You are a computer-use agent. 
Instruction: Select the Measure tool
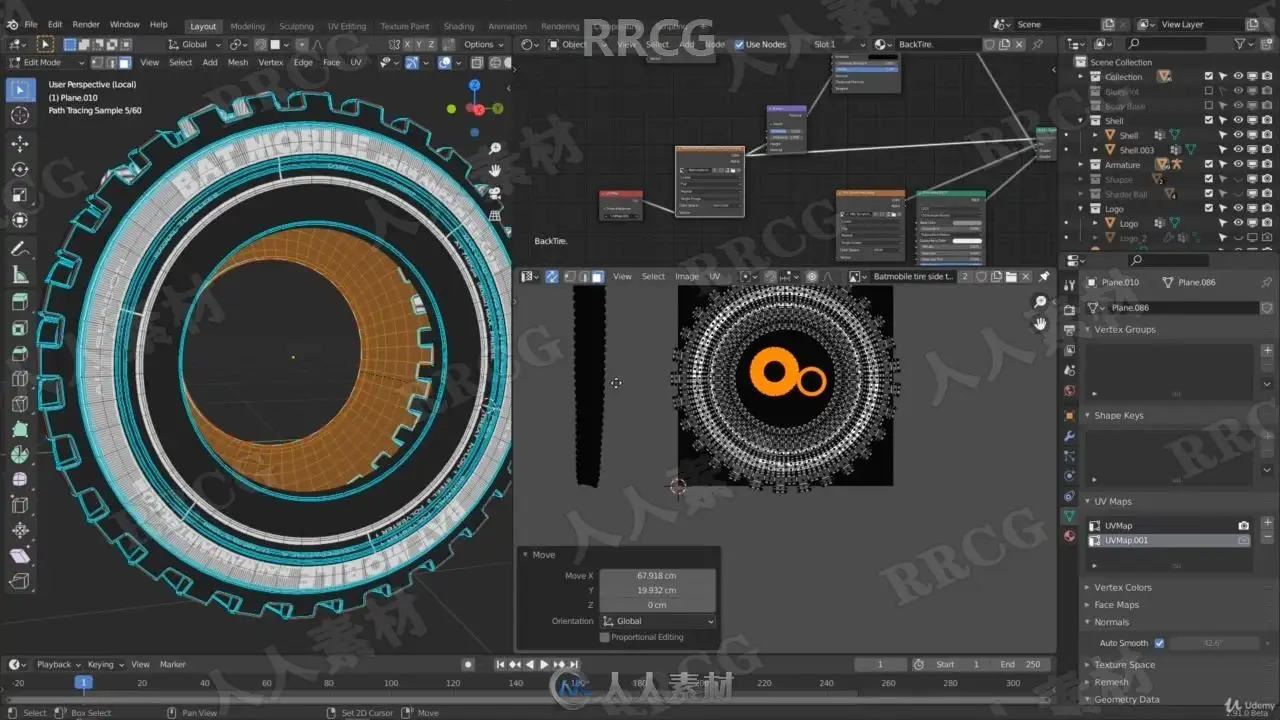19,275
